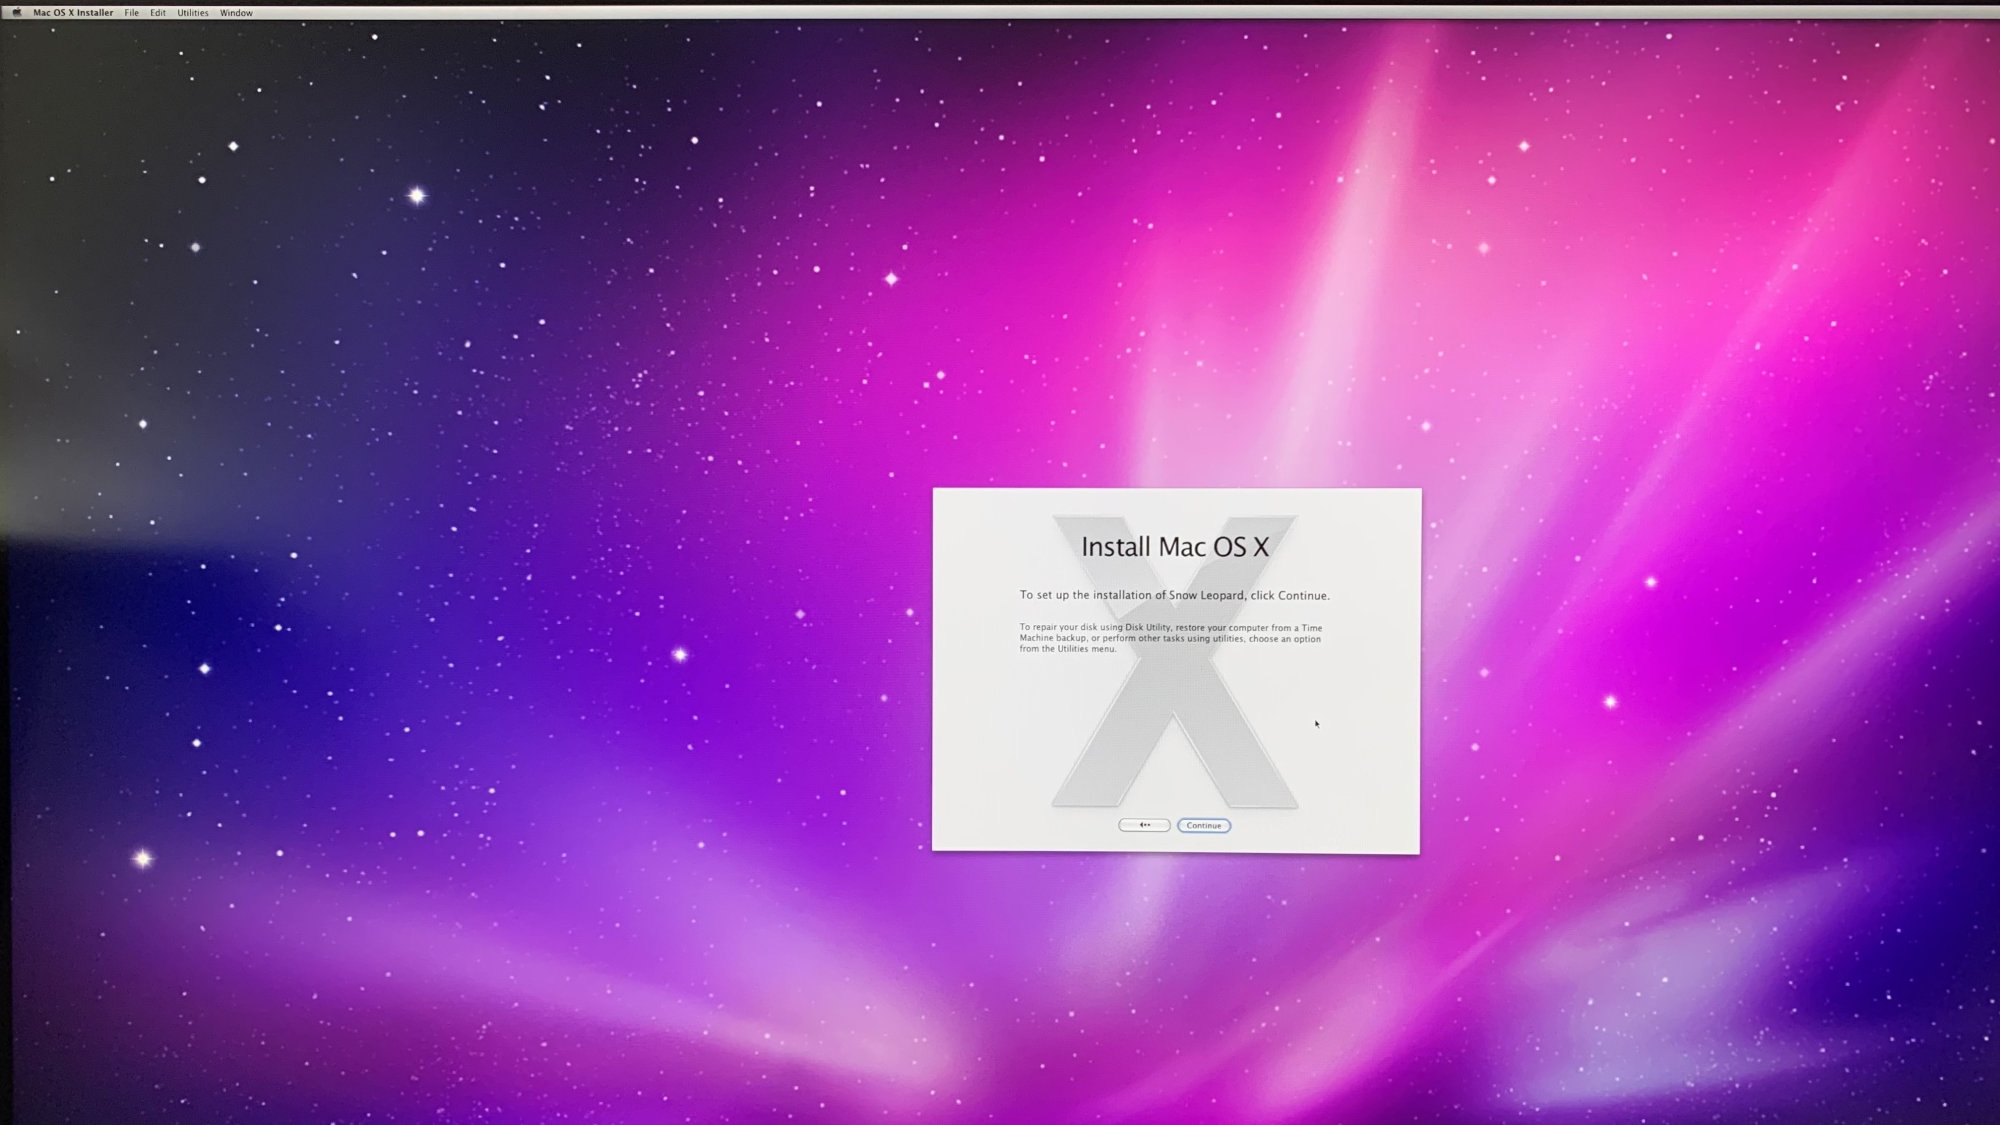Open the Edit menu
Screen dimensions: 2000x1125
[x=158, y=13]
